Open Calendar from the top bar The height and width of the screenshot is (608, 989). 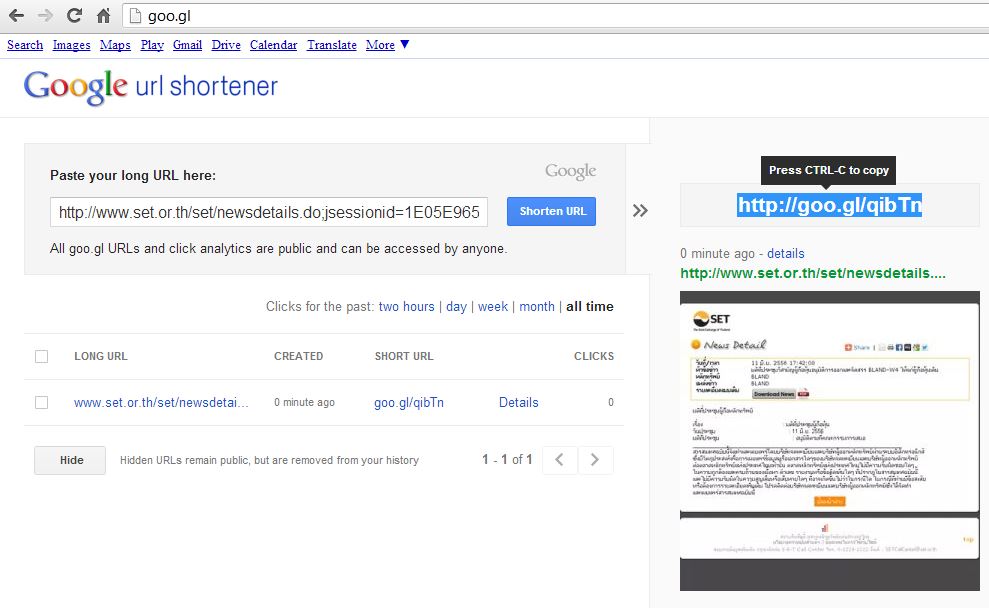pos(273,45)
